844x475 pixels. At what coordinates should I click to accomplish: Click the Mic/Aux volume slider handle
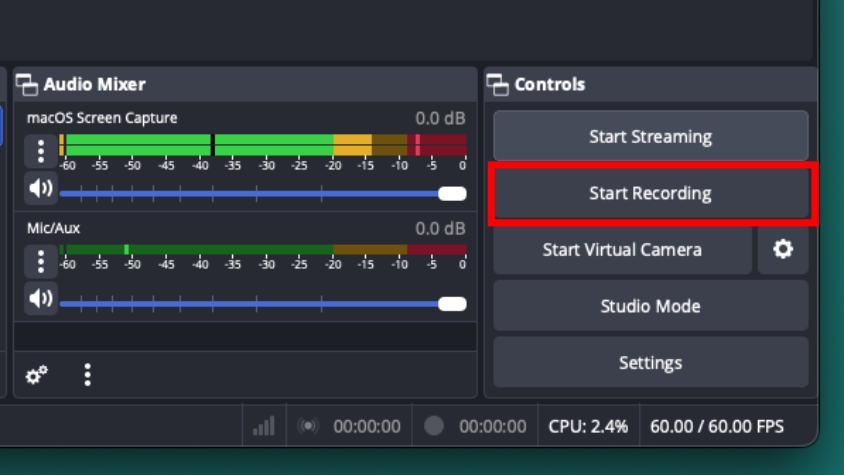(452, 303)
